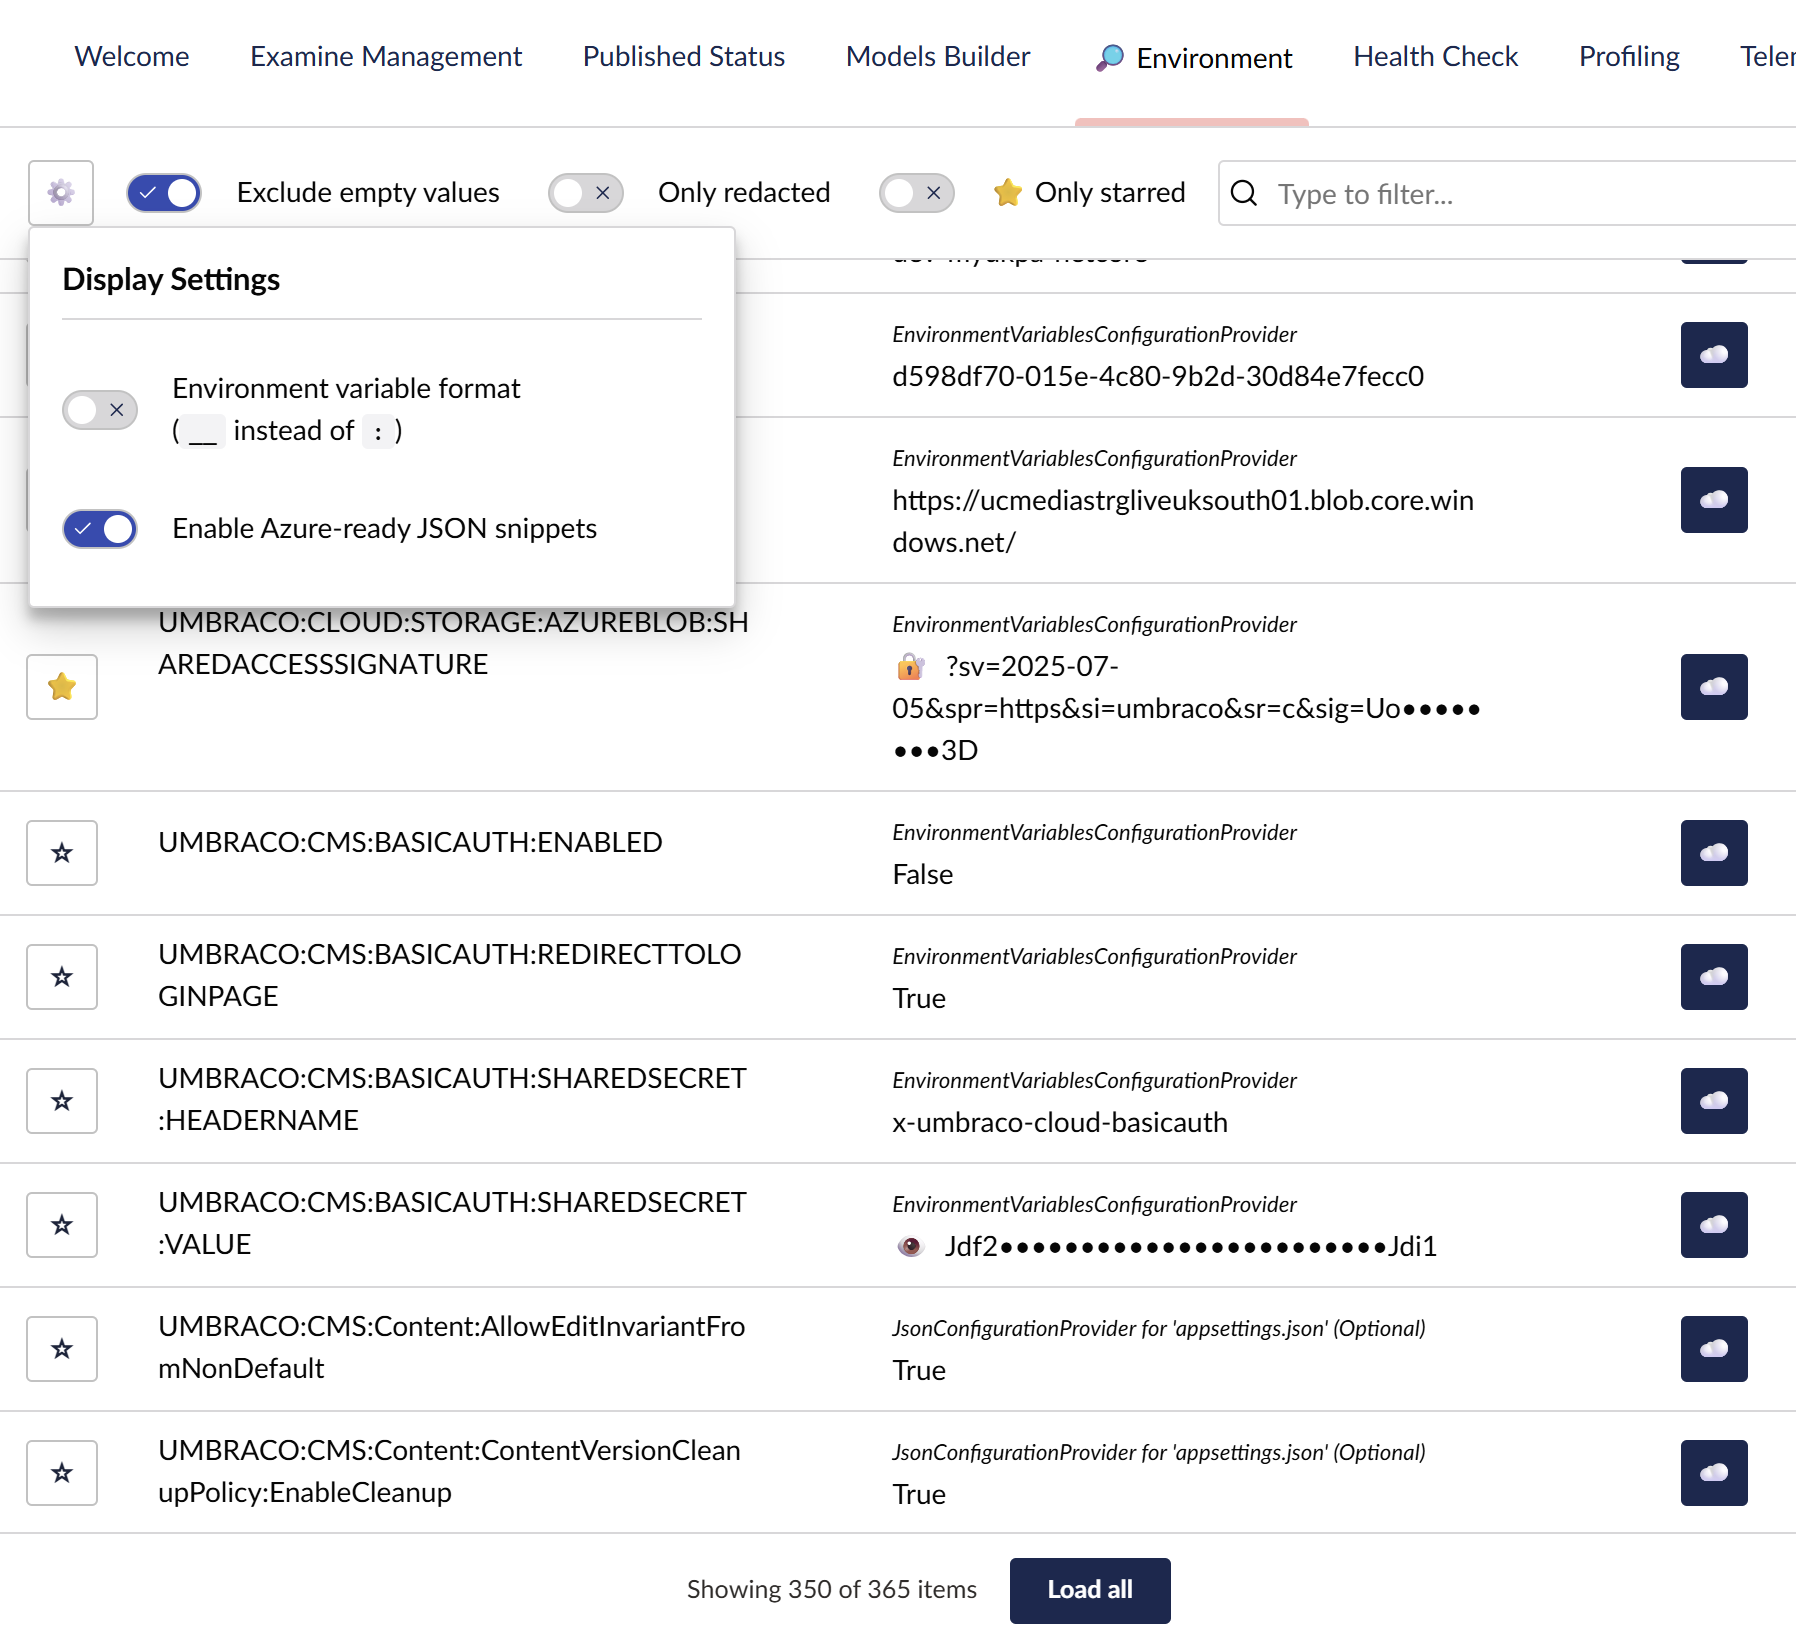The width and height of the screenshot is (1796, 1633).
Task: Click the magnifying glass in the filter box
Action: tap(1243, 194)
